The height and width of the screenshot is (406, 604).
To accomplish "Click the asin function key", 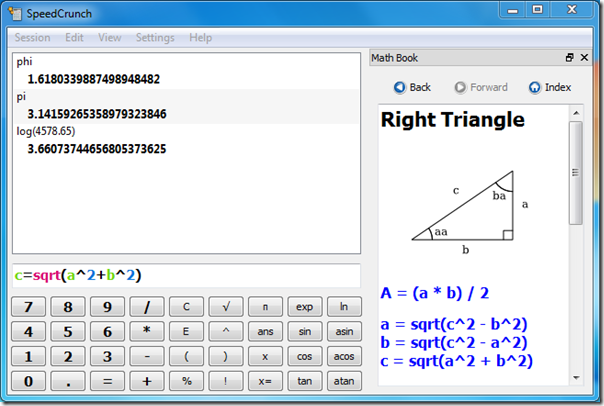I will (344, 331).
